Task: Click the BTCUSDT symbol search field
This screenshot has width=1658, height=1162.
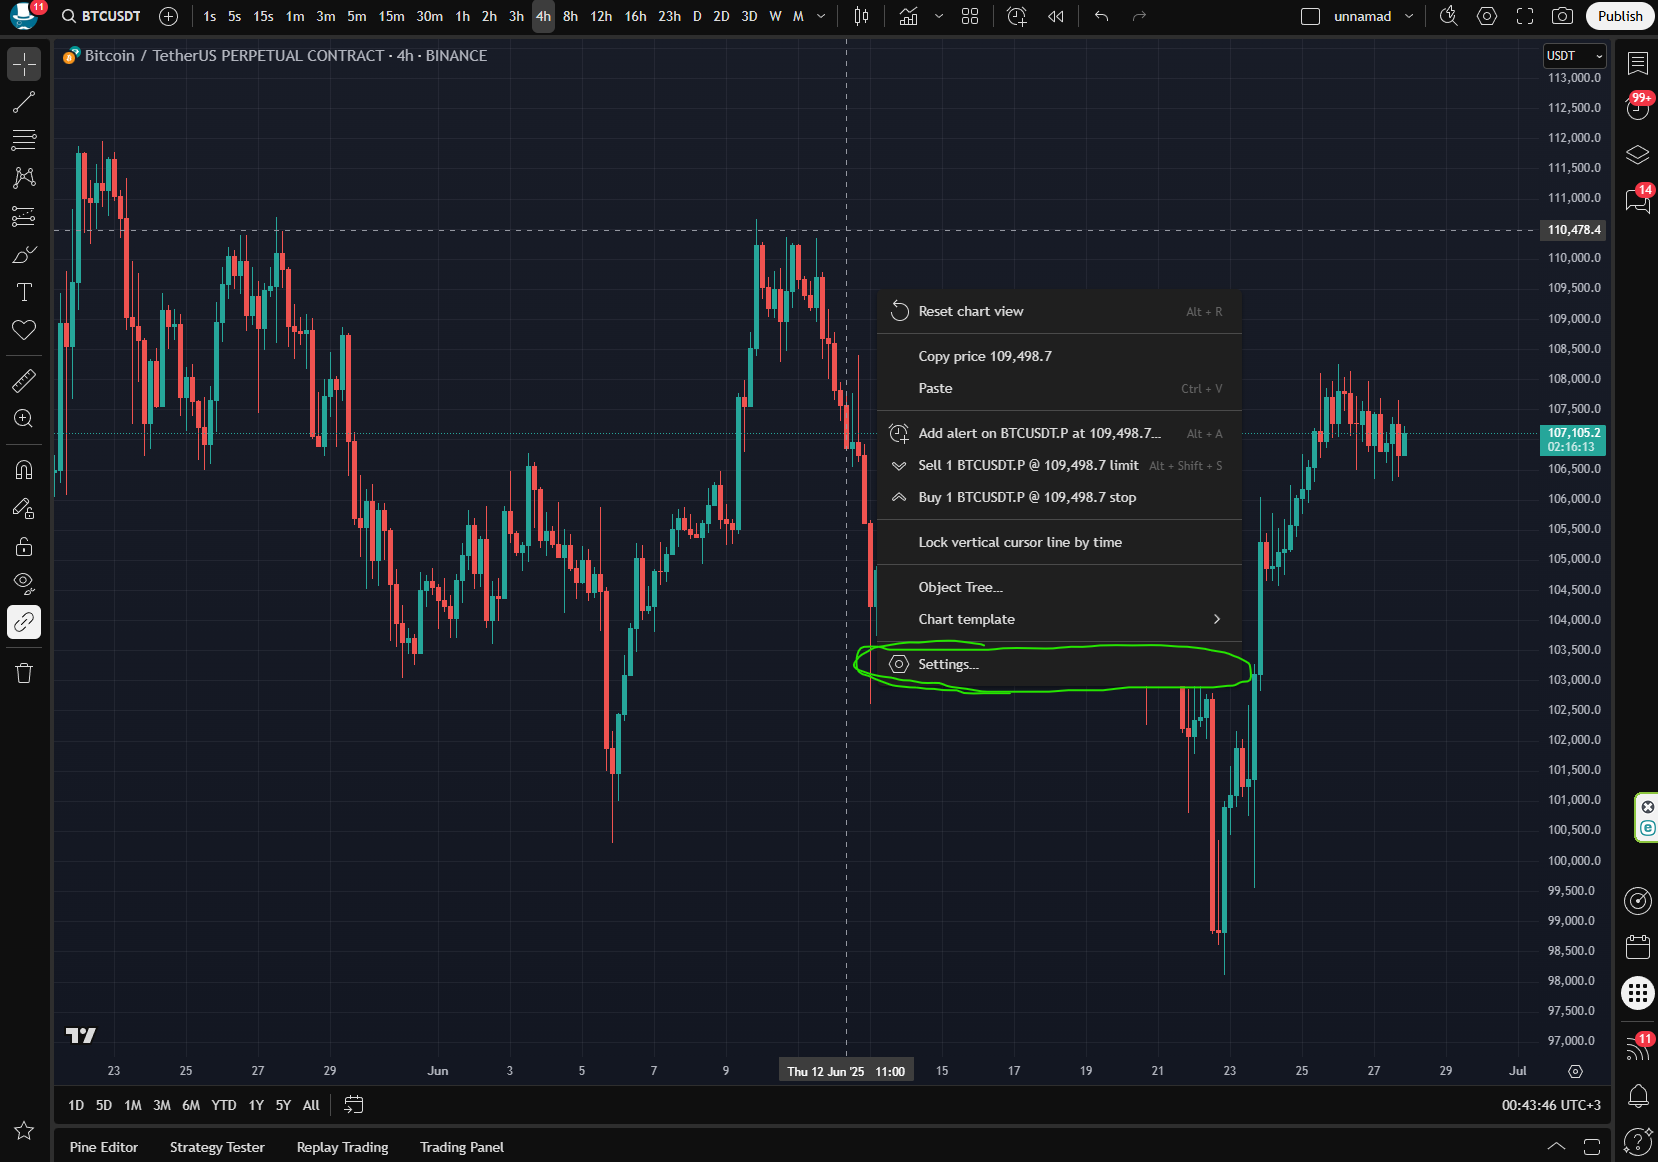Action: point(102,16)
